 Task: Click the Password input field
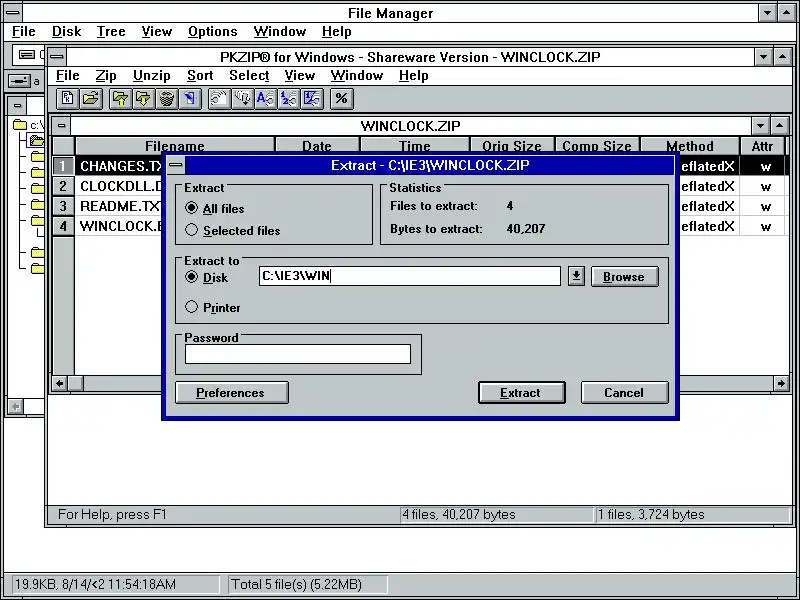tap(298, 354)
